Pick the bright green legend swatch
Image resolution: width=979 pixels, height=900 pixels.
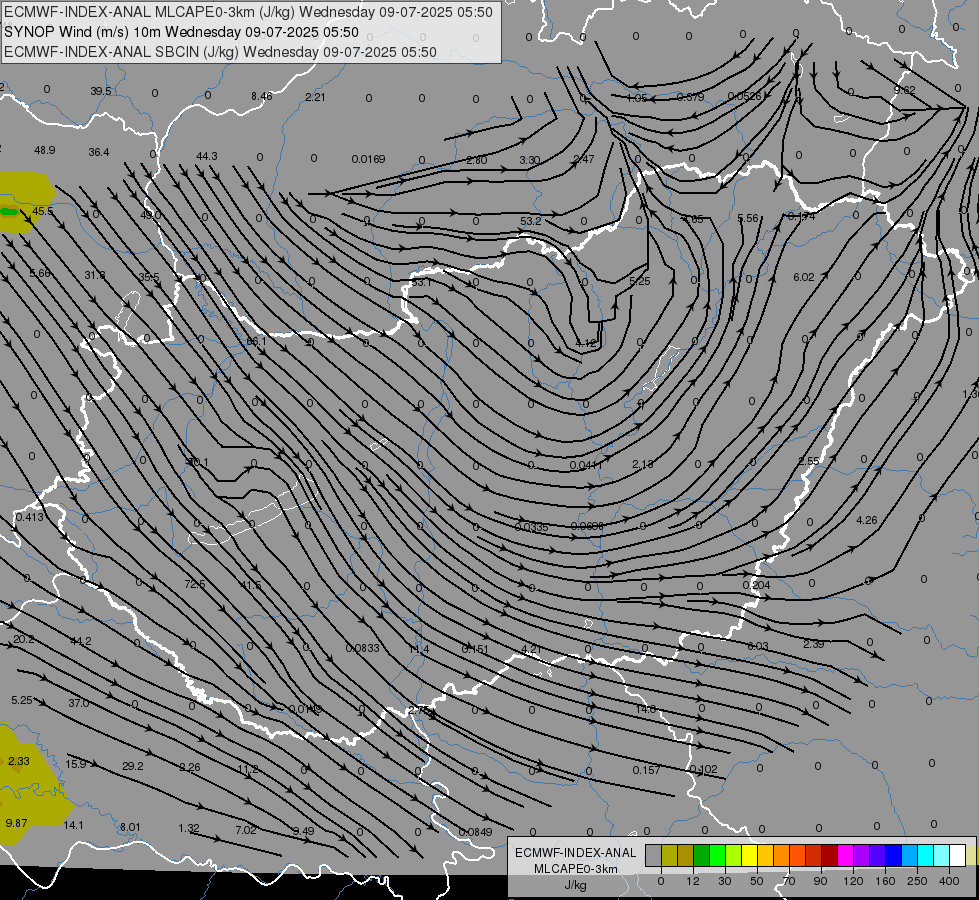coord(717,856)
